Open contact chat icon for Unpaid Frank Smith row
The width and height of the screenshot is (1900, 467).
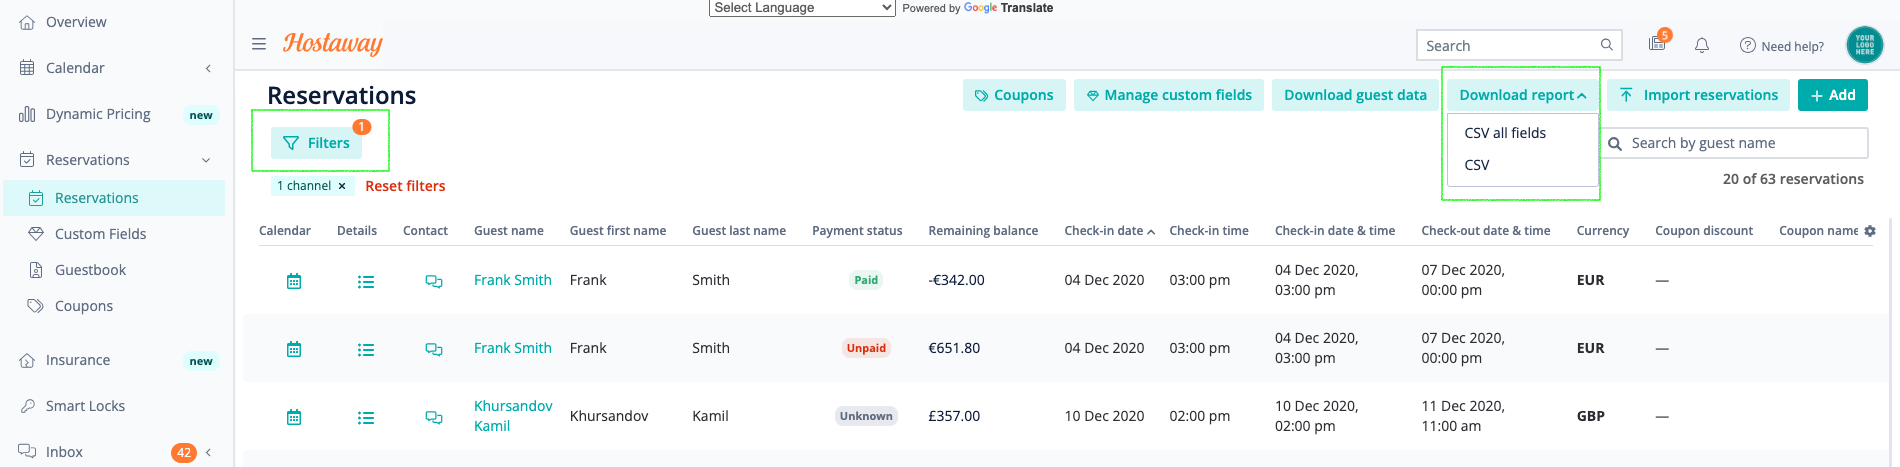coord(434,350)
